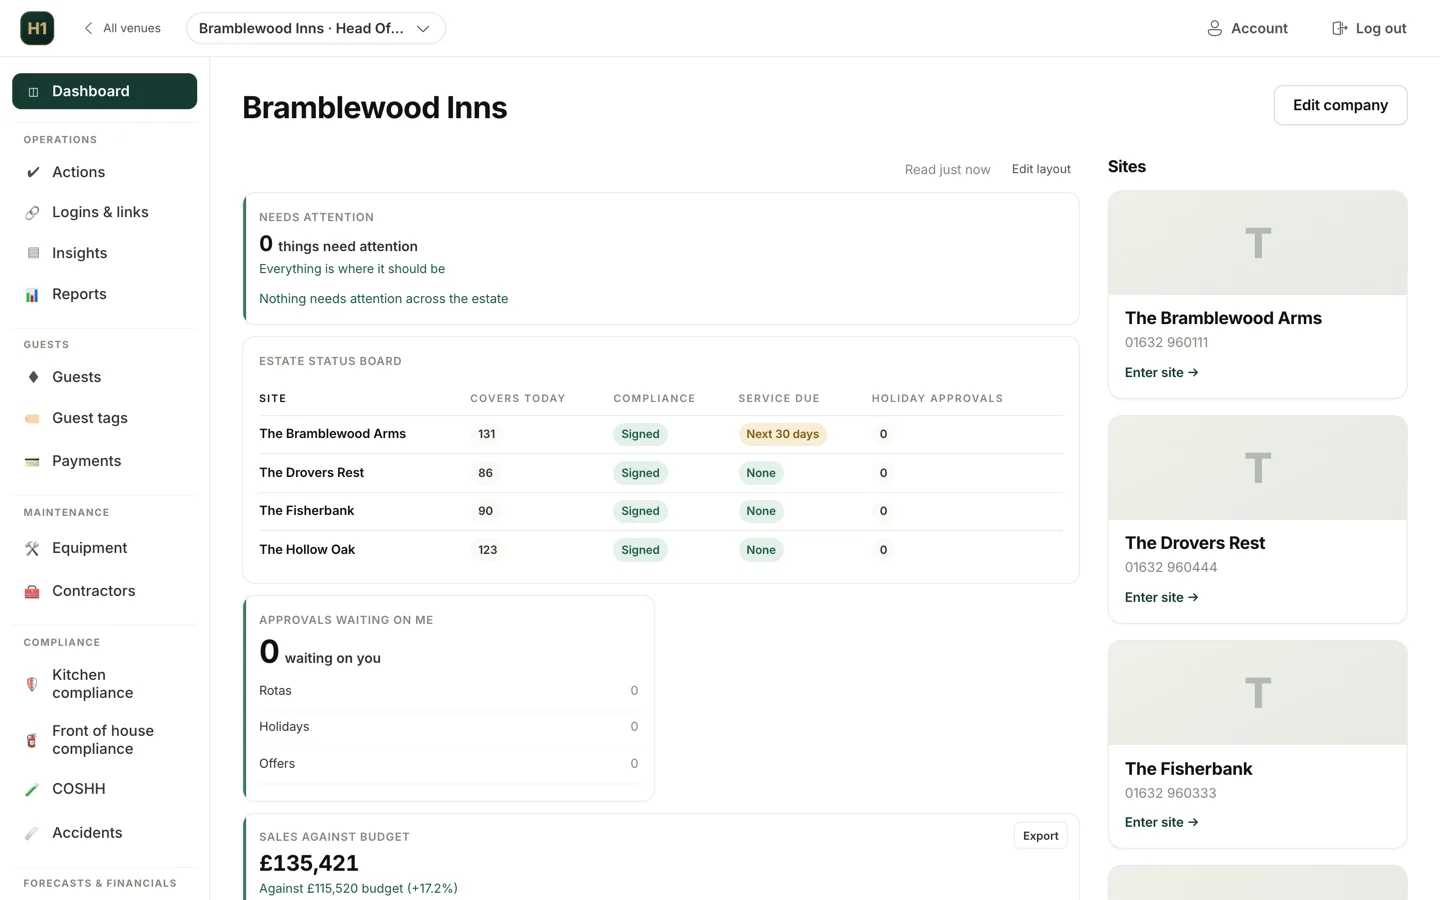Expand the venue selector chevron
Screen dimensions: 1440x900
click(x=423, y=29)
